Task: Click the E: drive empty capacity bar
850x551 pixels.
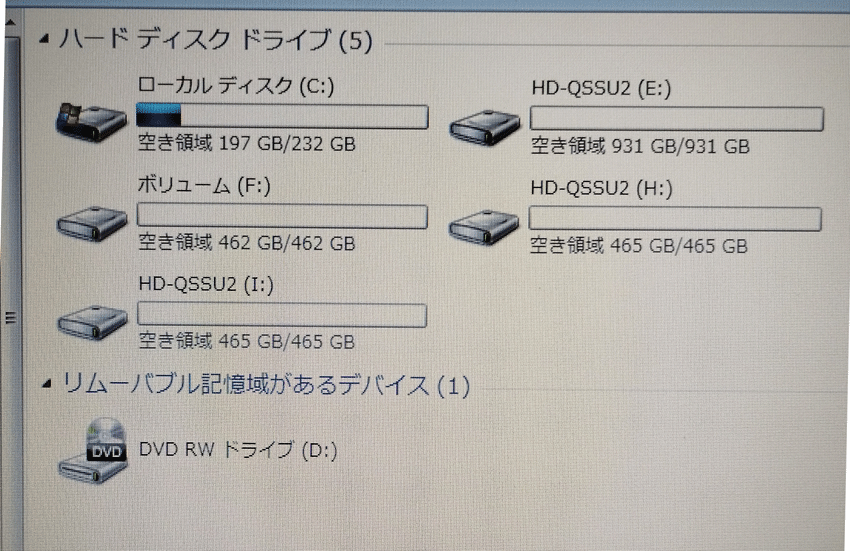Action: pos(677,119)
